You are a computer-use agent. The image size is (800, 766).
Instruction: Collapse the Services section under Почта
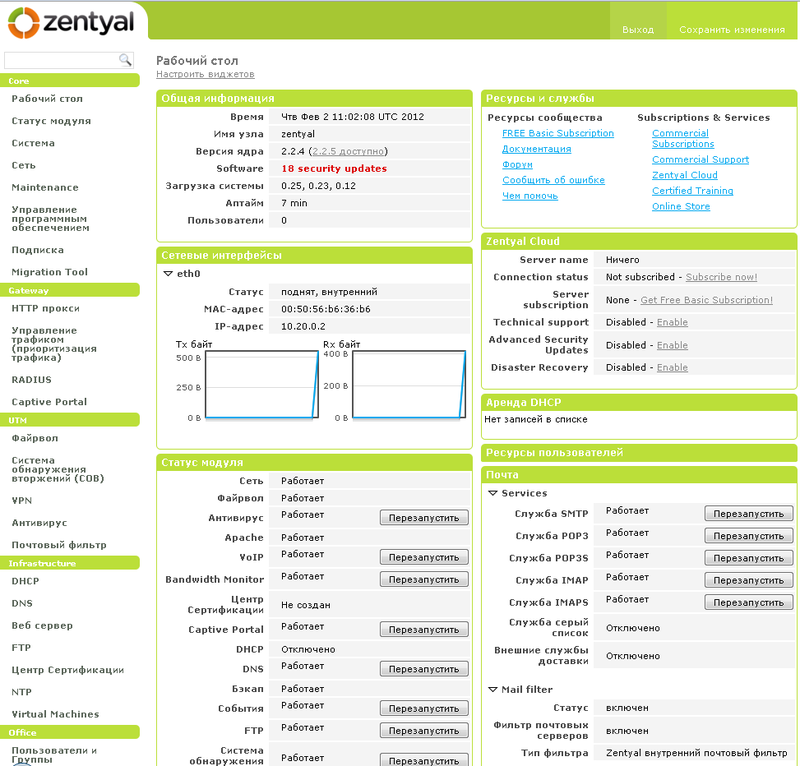point(493,494)
